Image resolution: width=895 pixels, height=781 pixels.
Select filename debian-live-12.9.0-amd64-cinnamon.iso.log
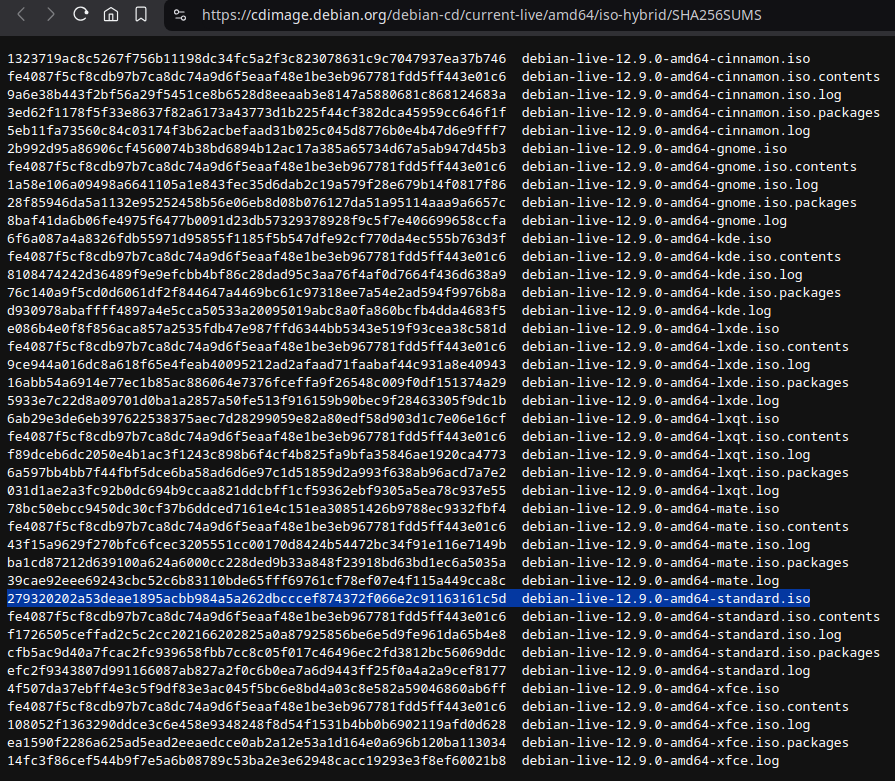coord(681,95)
